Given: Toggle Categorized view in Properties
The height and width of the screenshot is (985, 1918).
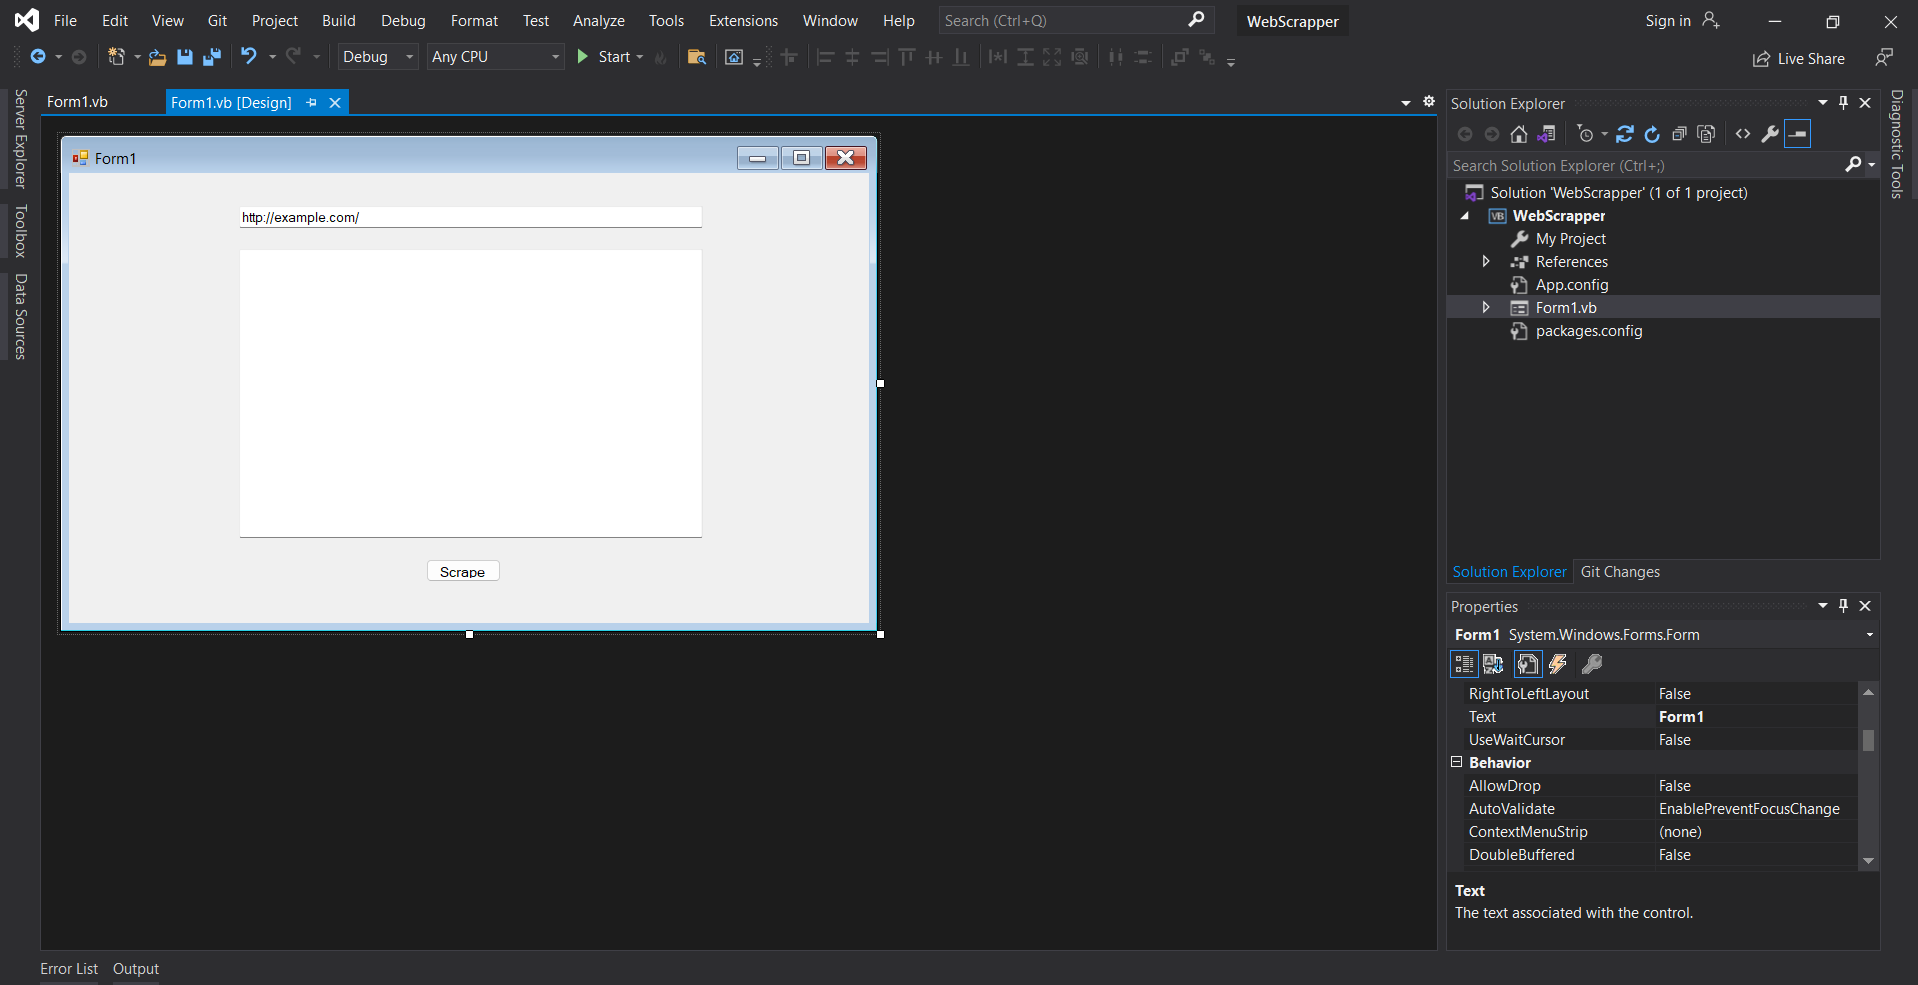Looking at the screenshot, I should (x=1465, y=663).
